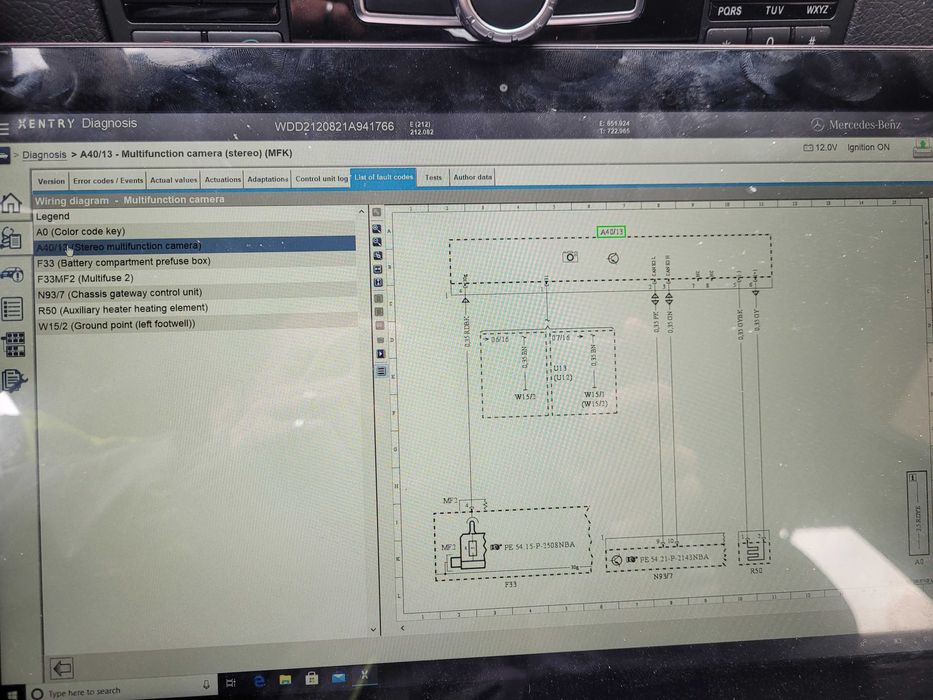The width and height of the screenshot is (933, 700).
Task: Open File Explorer from the taskbar
Action: [285, 679]
